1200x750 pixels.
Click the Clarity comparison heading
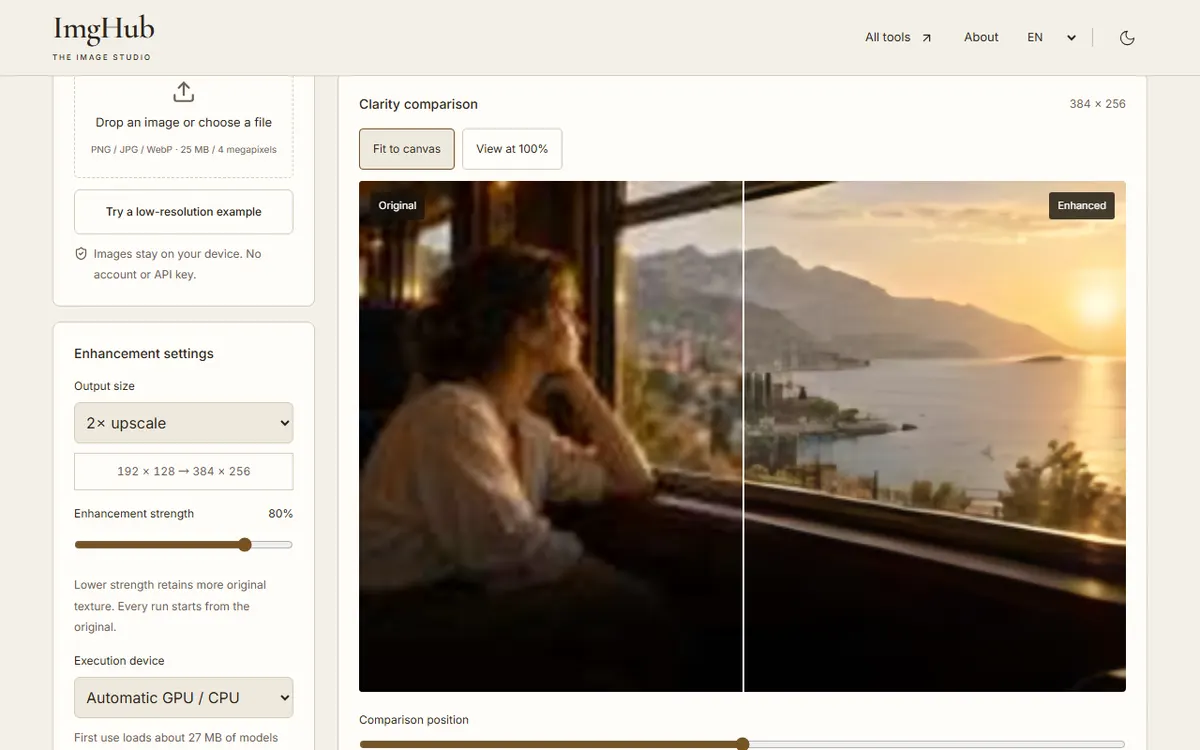[419, 104]
